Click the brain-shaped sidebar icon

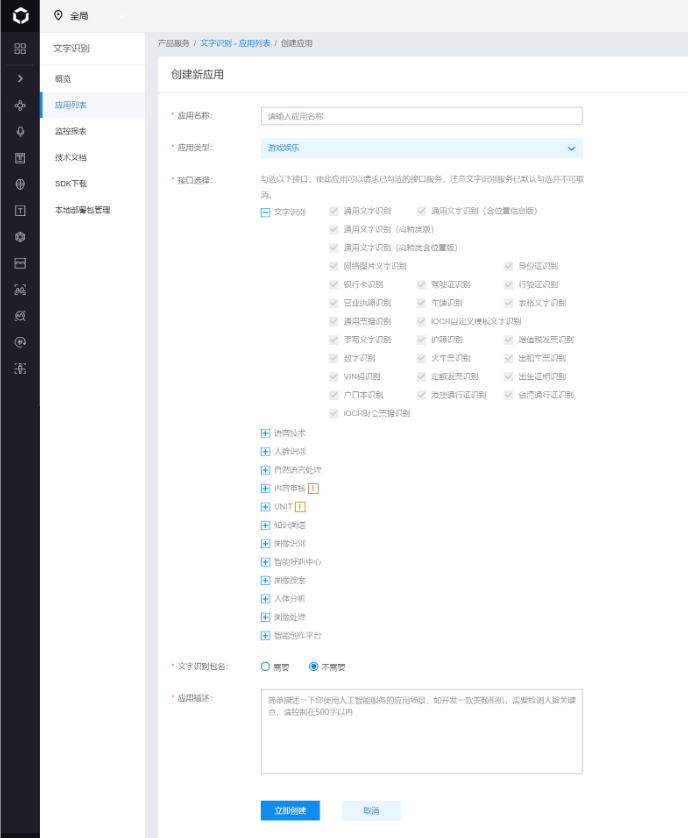click(20, 184)
